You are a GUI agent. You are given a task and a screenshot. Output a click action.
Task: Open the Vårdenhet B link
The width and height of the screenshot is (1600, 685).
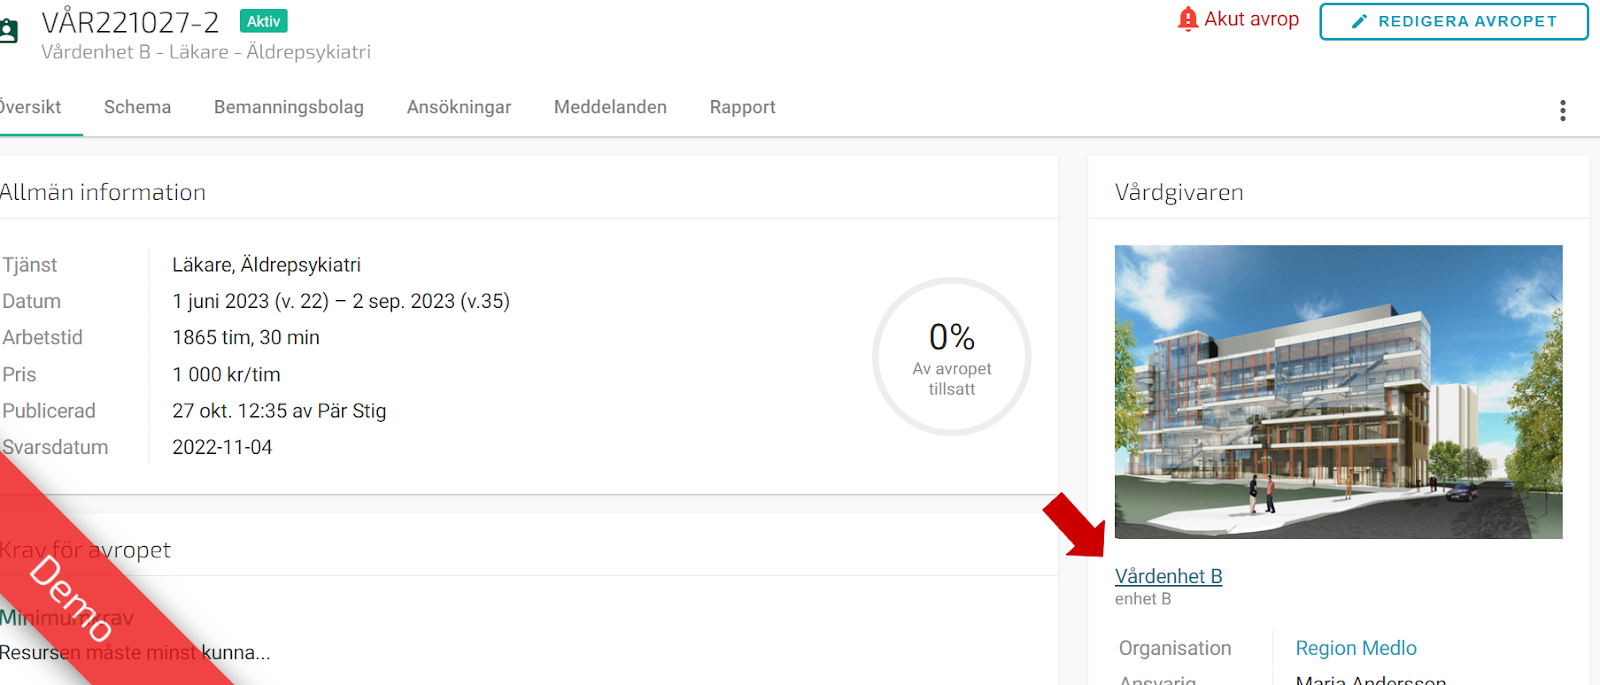(1168, 576)
